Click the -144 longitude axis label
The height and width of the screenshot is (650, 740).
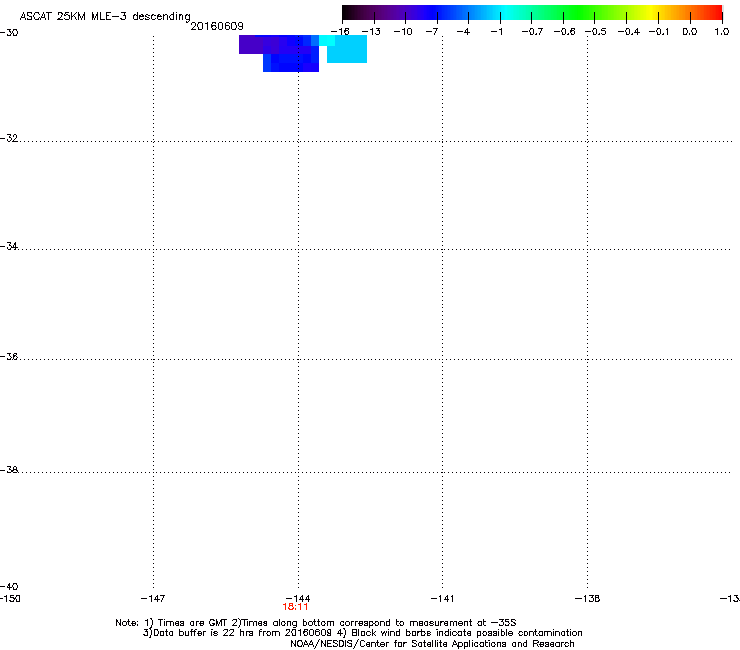point(298,599)
